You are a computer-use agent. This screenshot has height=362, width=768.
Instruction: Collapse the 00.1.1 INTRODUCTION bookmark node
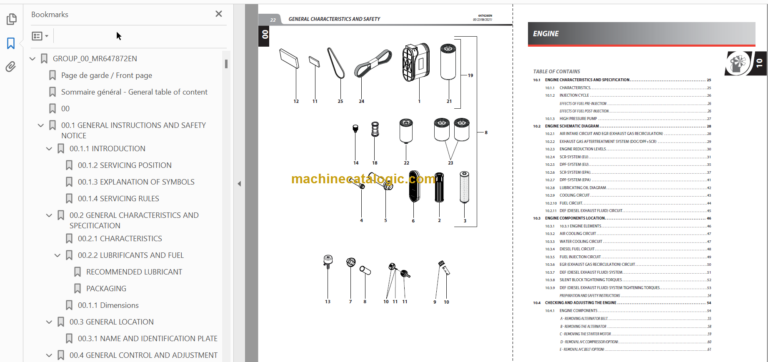(49, 149)
